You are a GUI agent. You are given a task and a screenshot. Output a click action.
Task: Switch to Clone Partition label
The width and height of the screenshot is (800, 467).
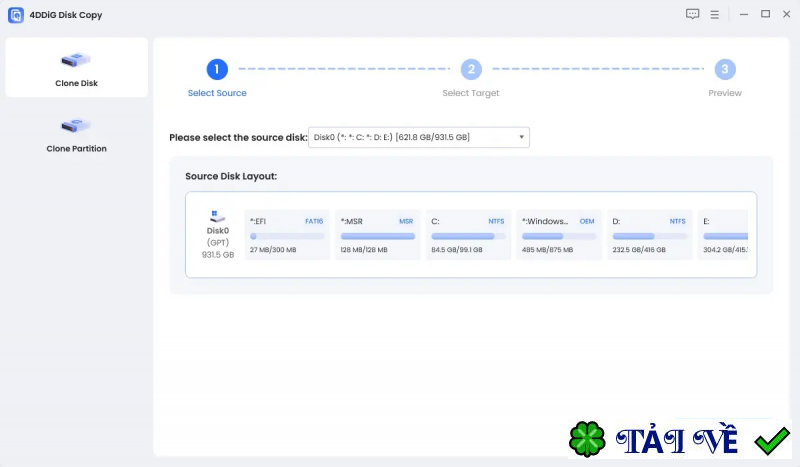(x=77, y=149)
